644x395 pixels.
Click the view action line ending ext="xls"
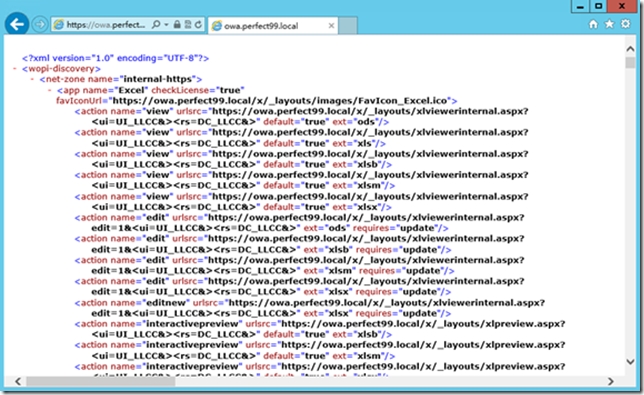click(x=239, y=143)
